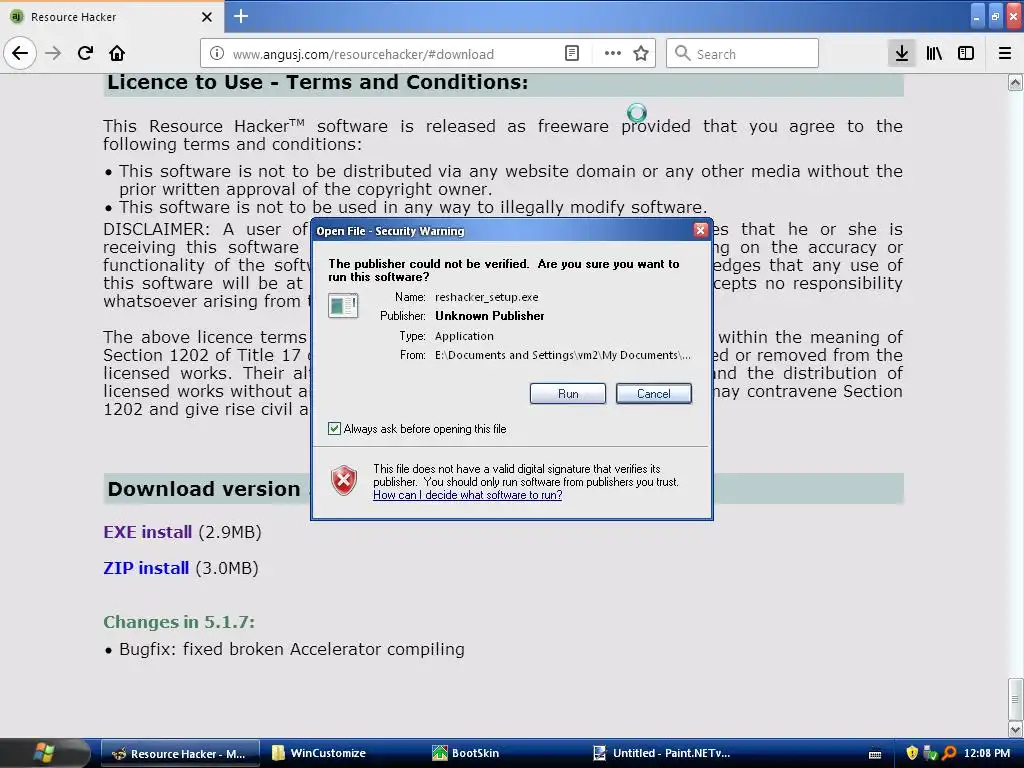Click the keyboard tray icon
Viewport: 1024px width, 768px height.
875,754
